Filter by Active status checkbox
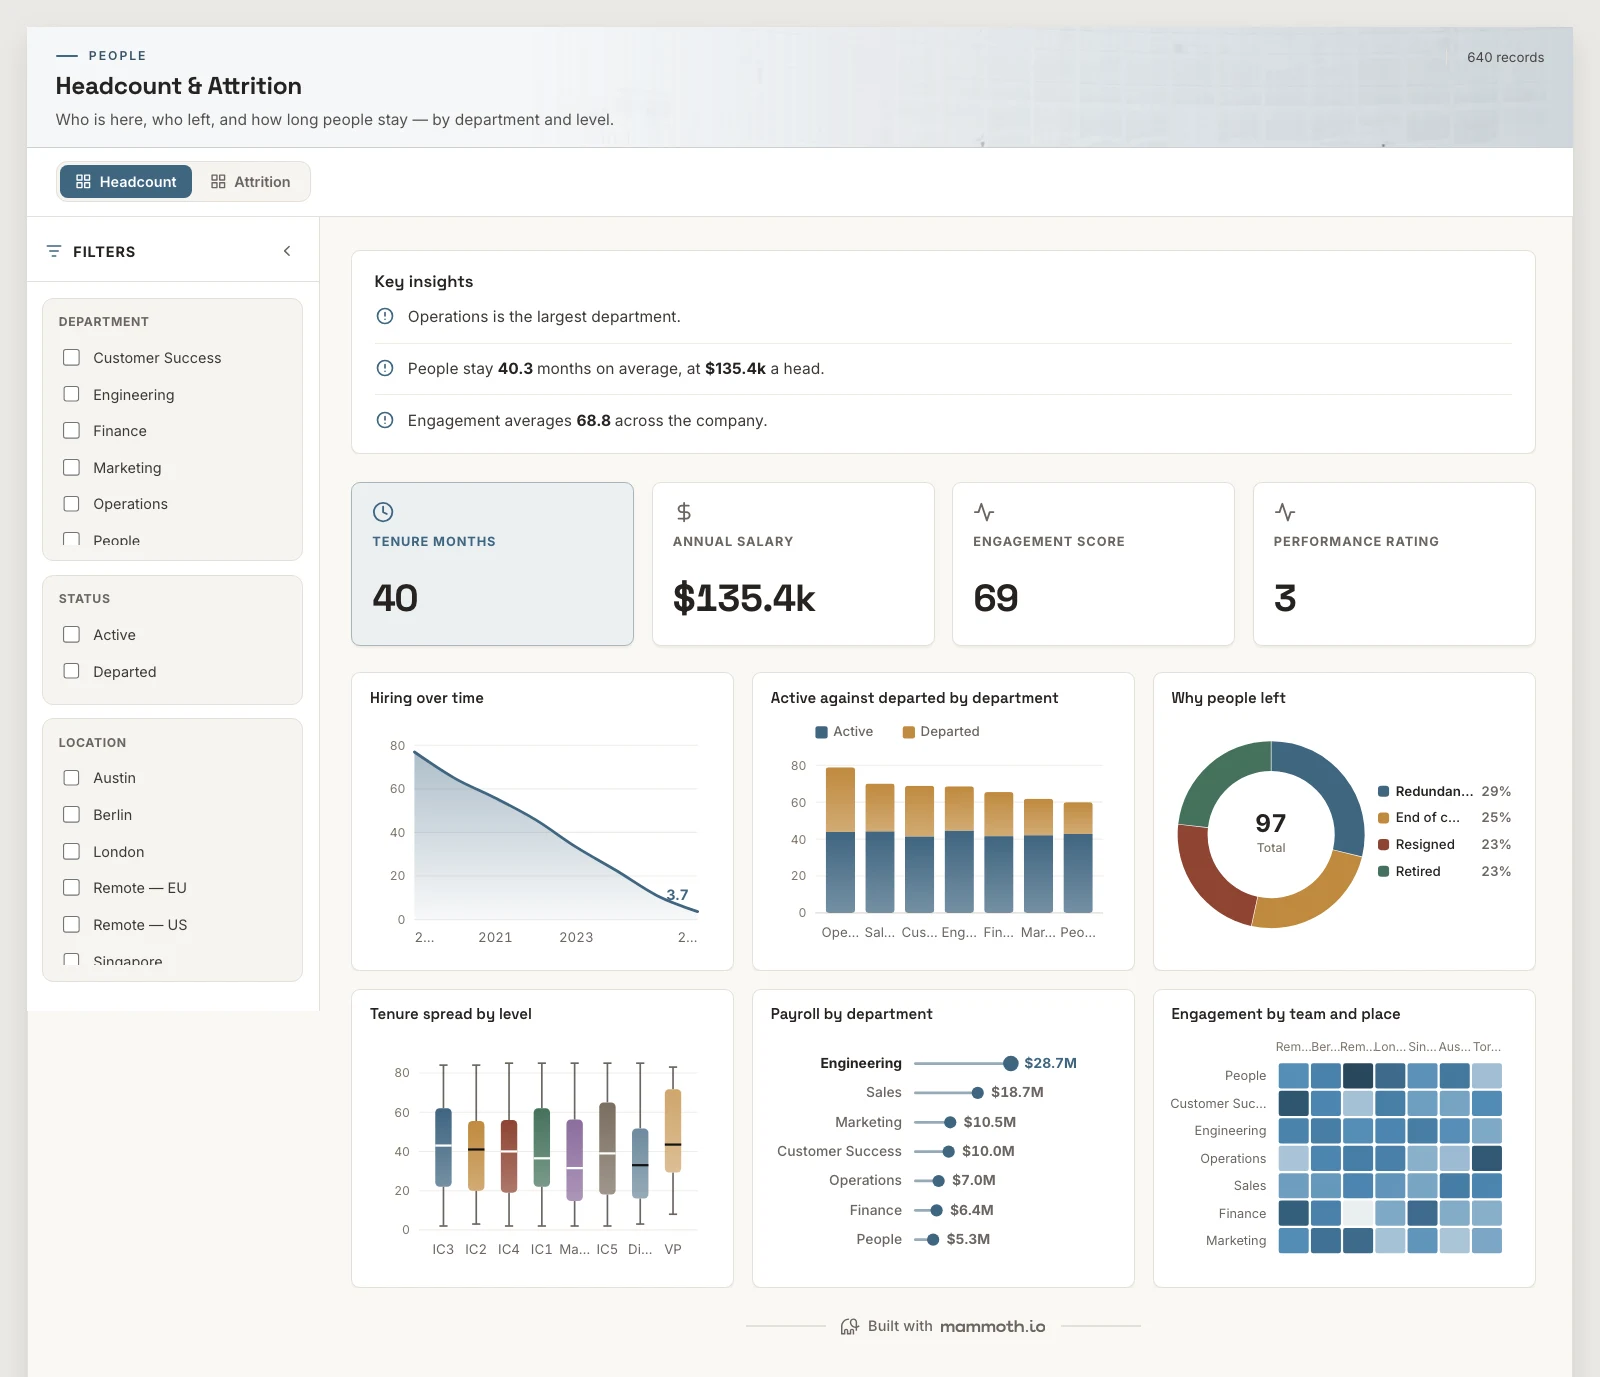 click(71, 634)
